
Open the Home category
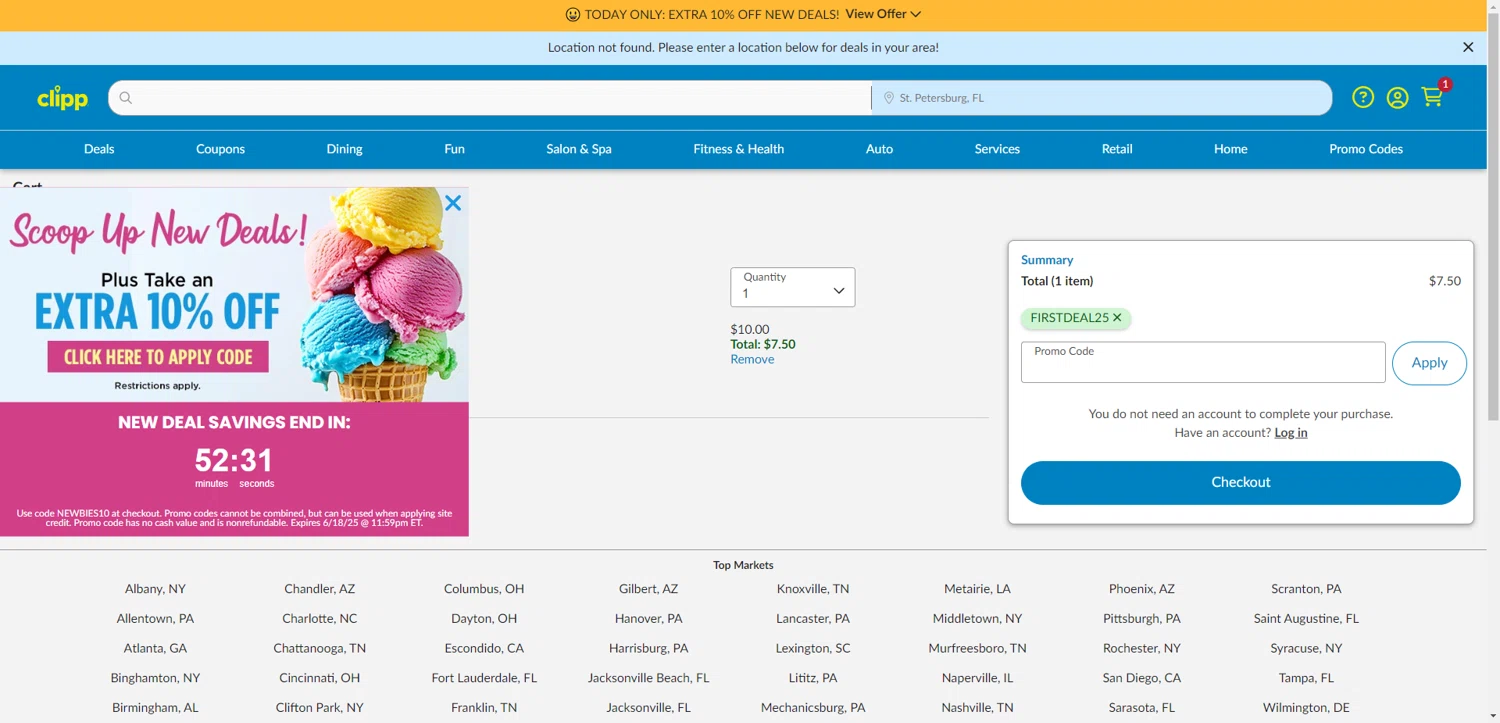pyautogui.click(x=1230, y=149)
